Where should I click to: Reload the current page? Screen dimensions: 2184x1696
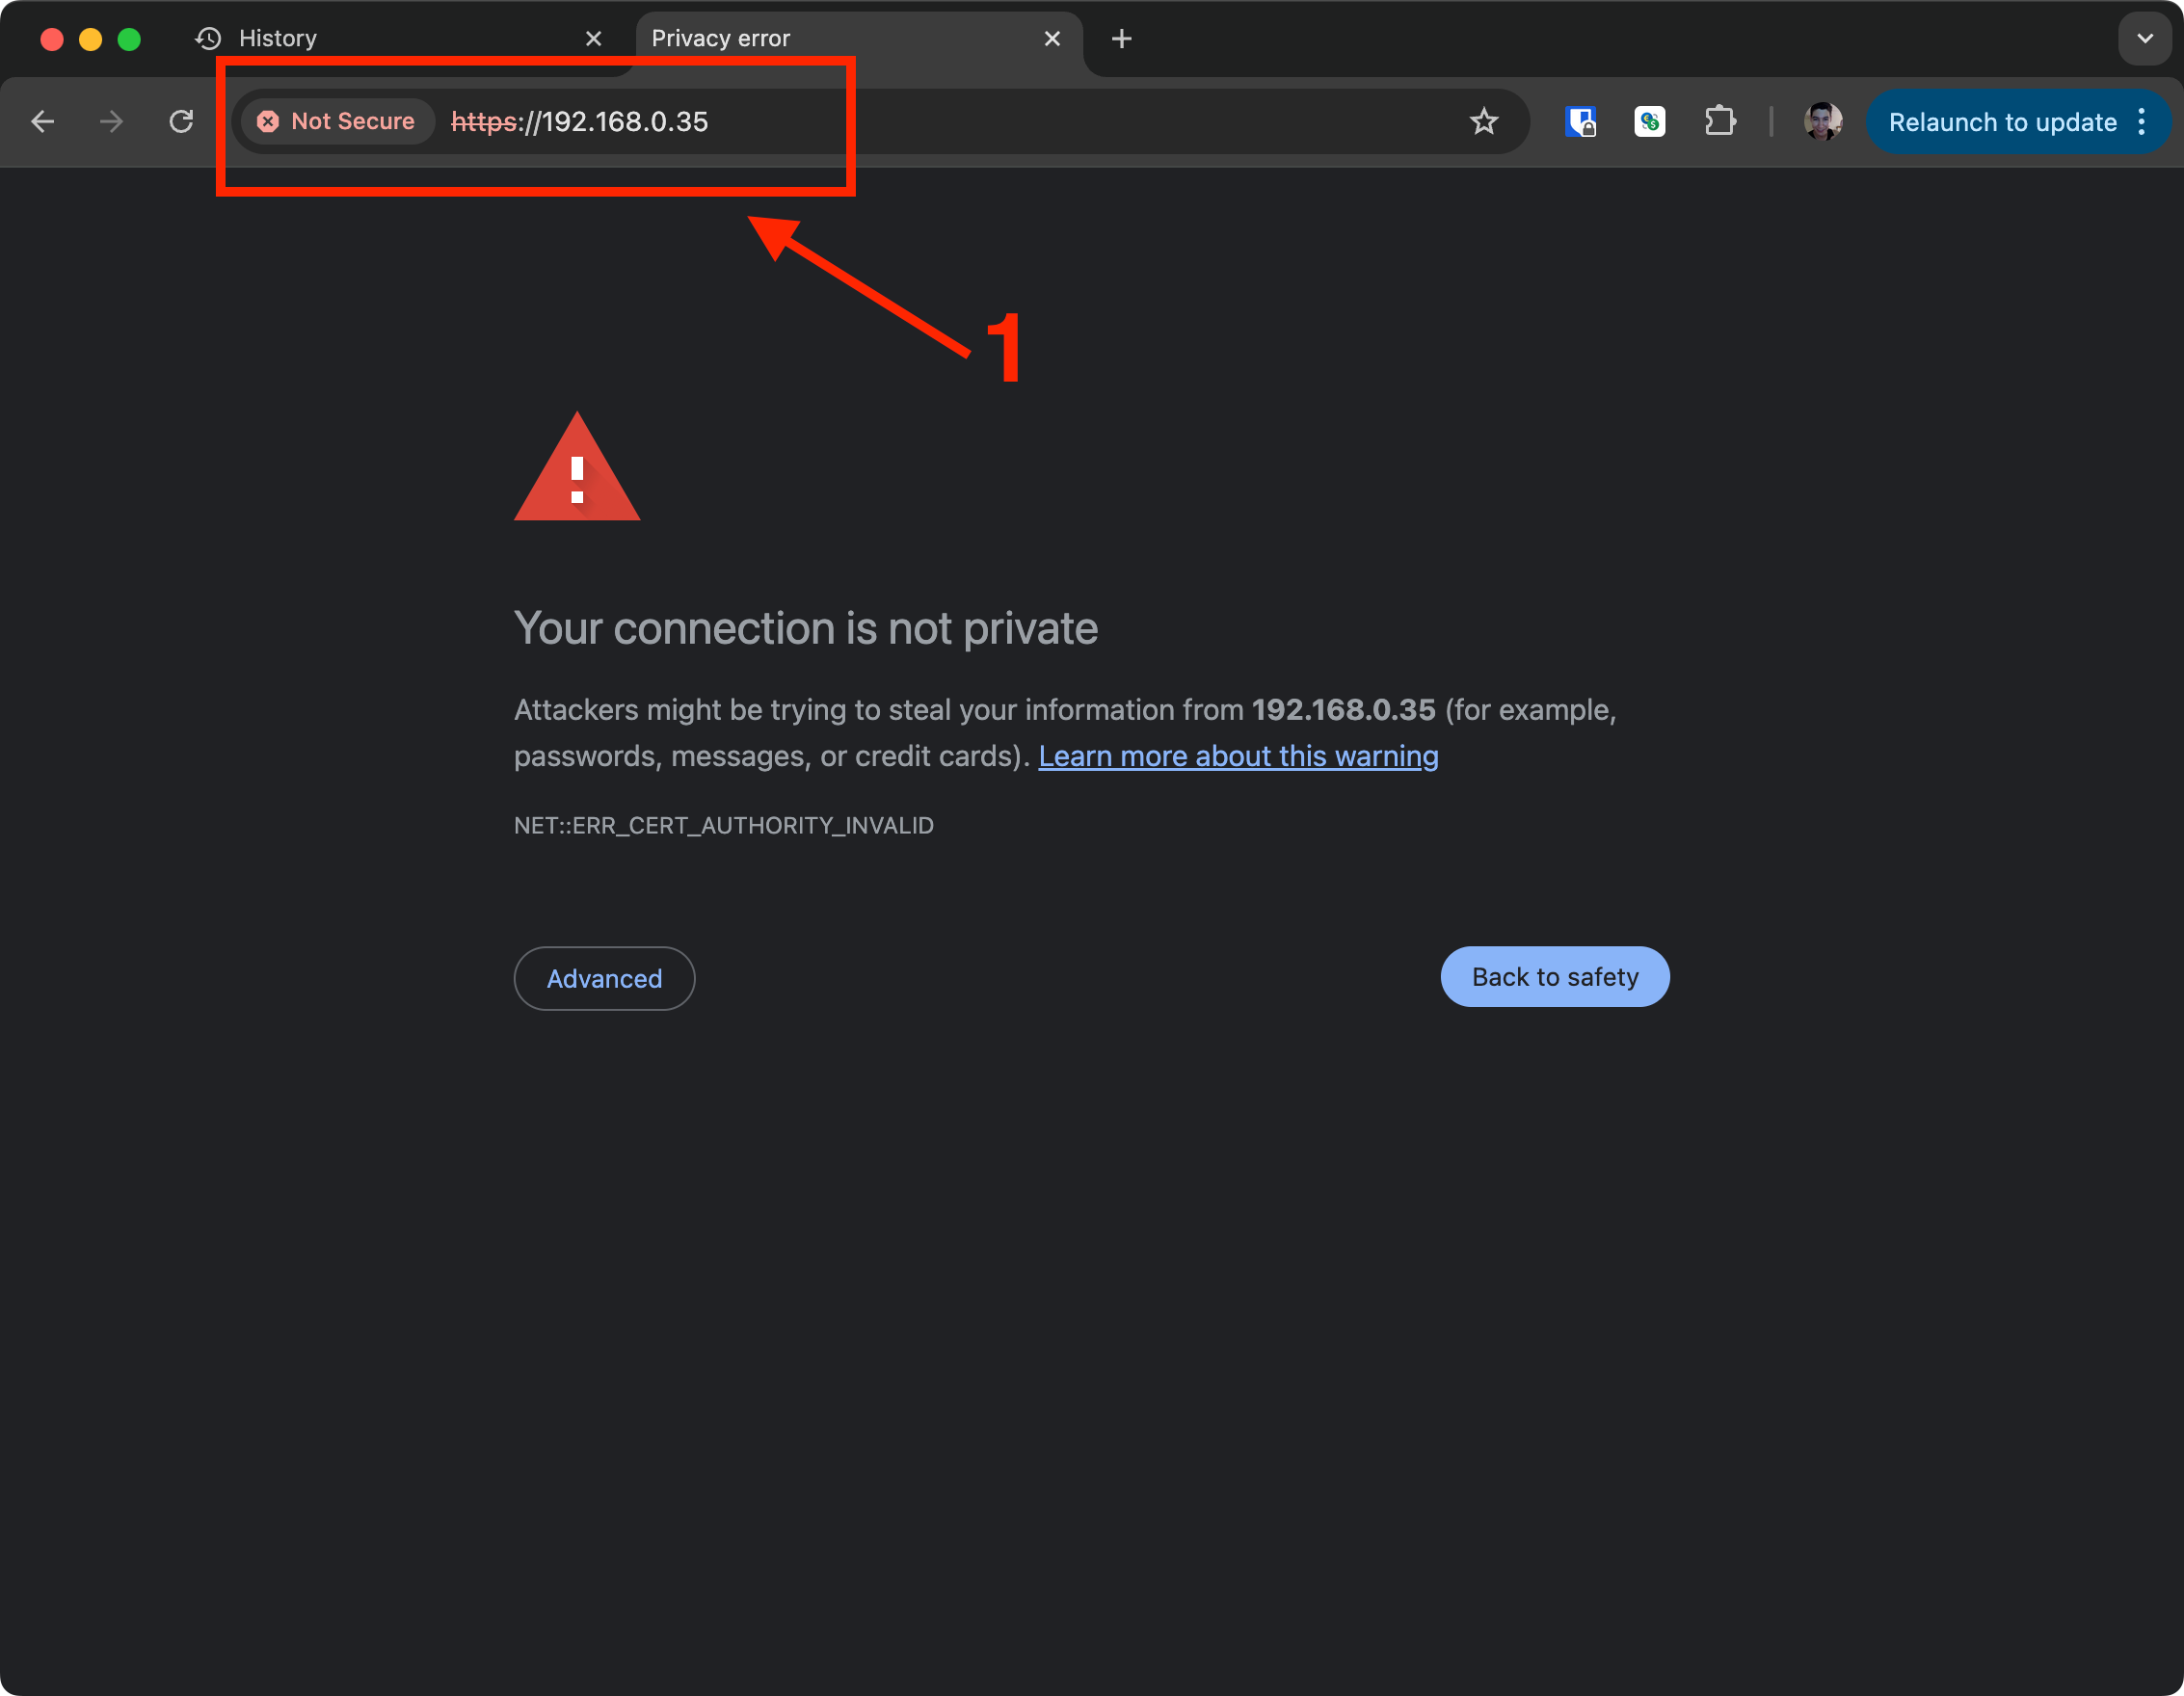181,122
